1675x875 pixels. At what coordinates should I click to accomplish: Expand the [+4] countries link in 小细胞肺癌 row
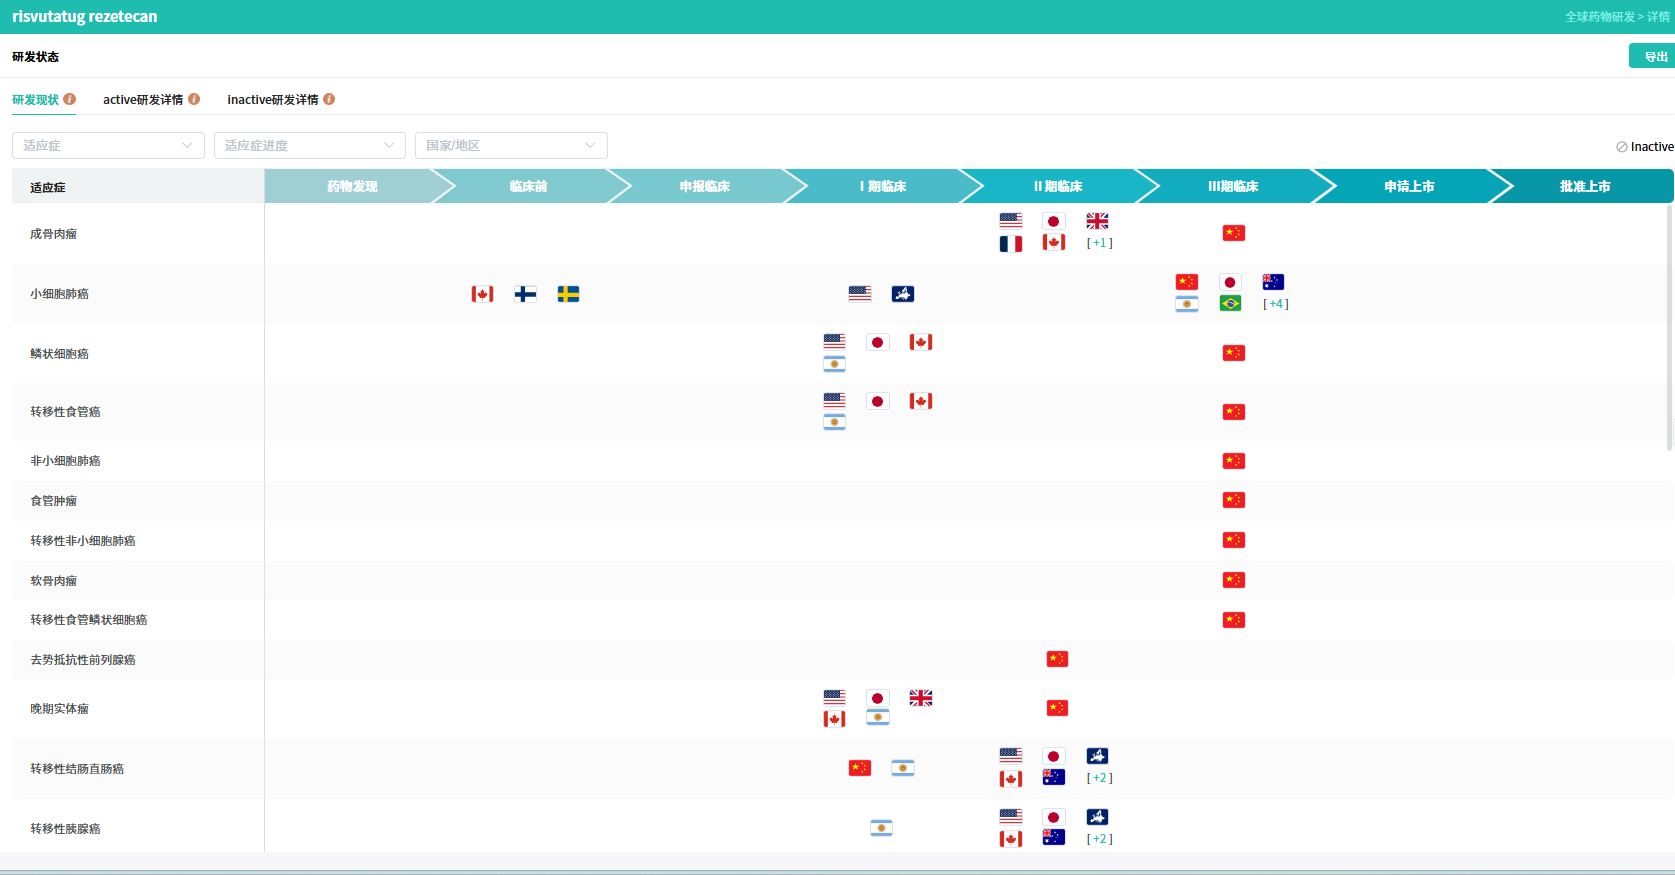click(1276, 304)
